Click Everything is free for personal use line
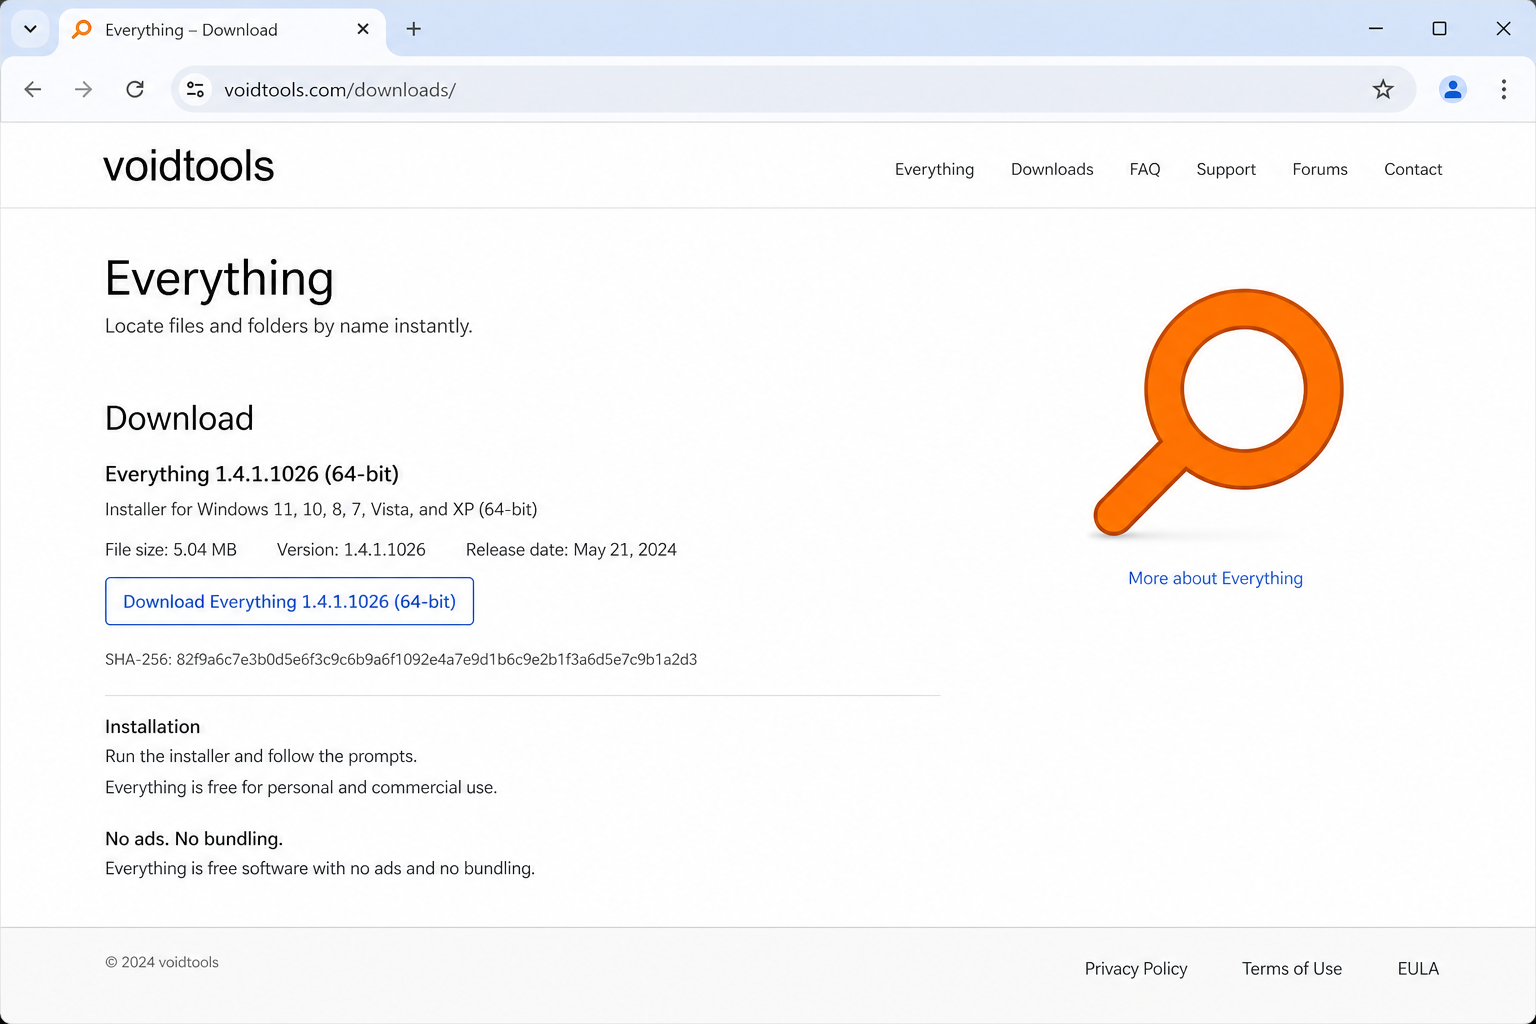 coord(301,787)
